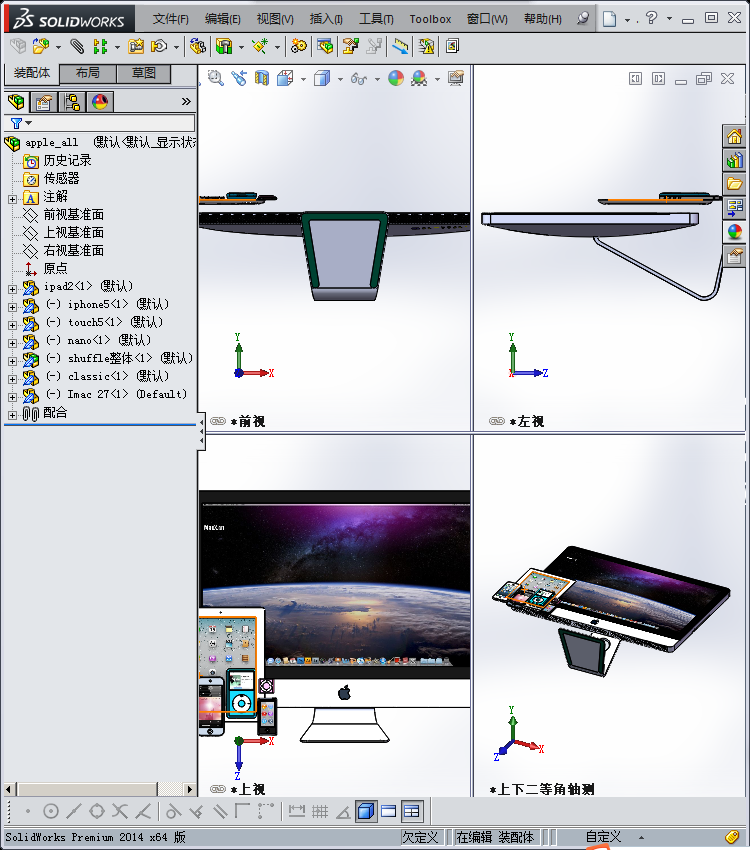Viewport: 750px width, 850px height.
Task: Toggle the Single View layout button
Action: pos(366,812)
